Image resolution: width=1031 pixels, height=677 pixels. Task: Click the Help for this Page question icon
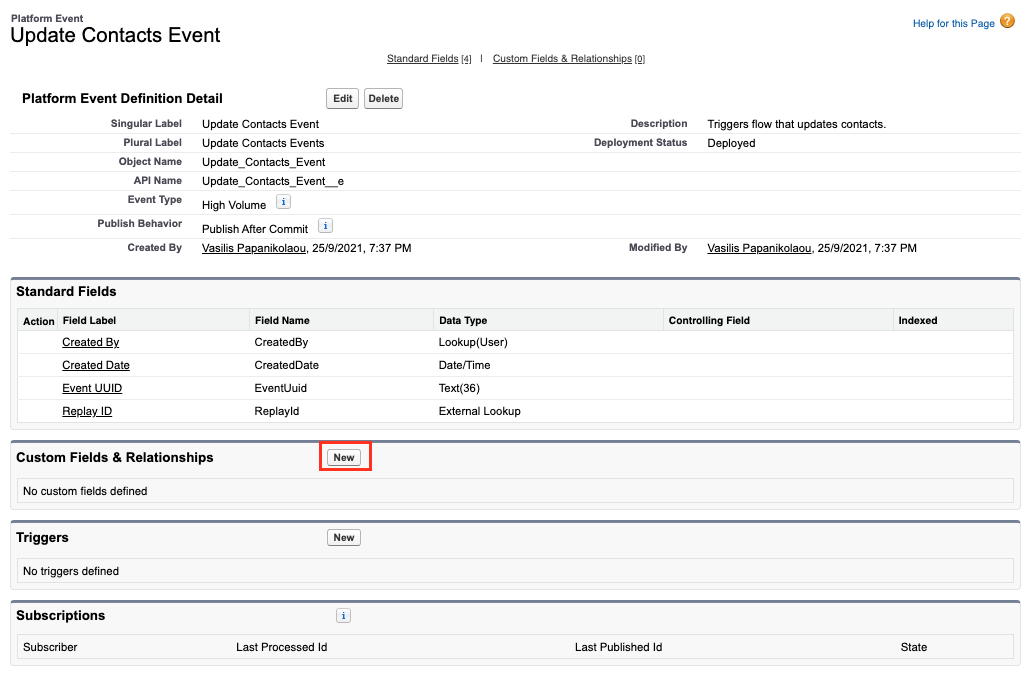[1007, 21]
